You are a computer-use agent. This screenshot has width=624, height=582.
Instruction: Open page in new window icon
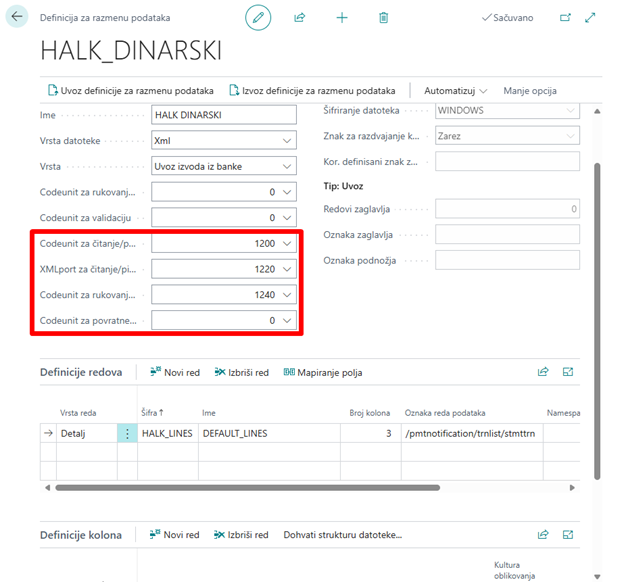[565, 18]
